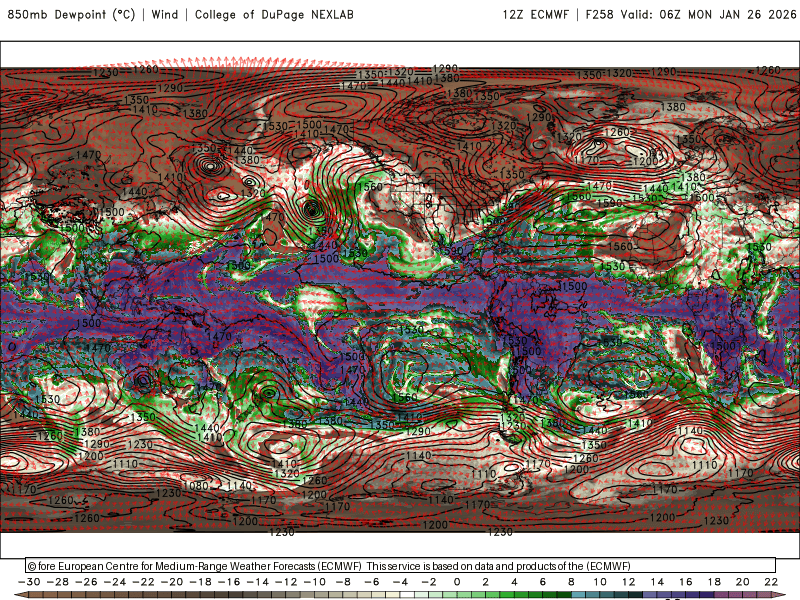Click the -24 legend value
This screenshot has width=800, height=600.
[115, 582]
